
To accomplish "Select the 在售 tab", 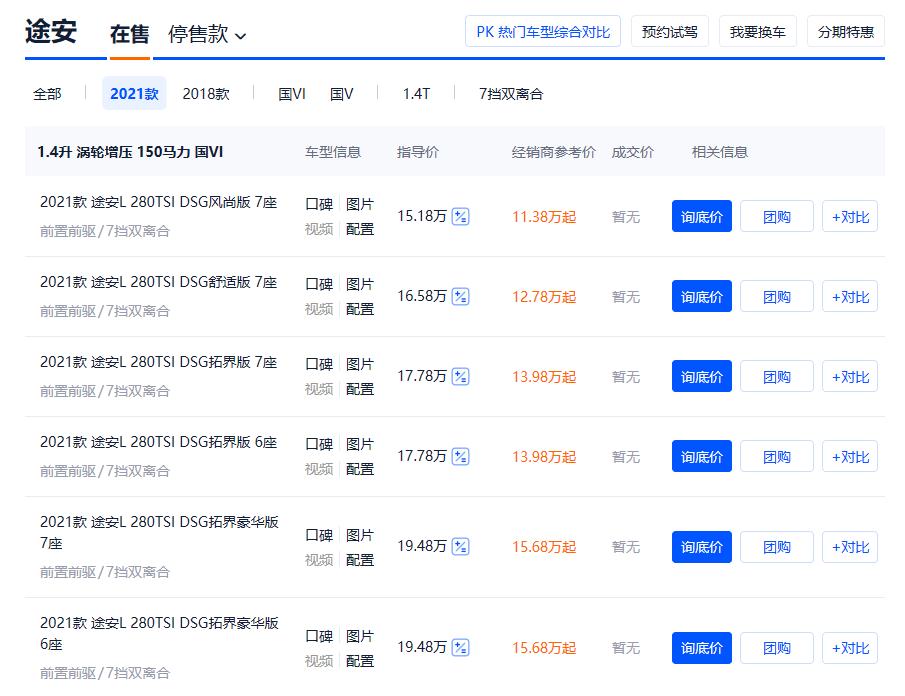I will (x=132, y=32).
